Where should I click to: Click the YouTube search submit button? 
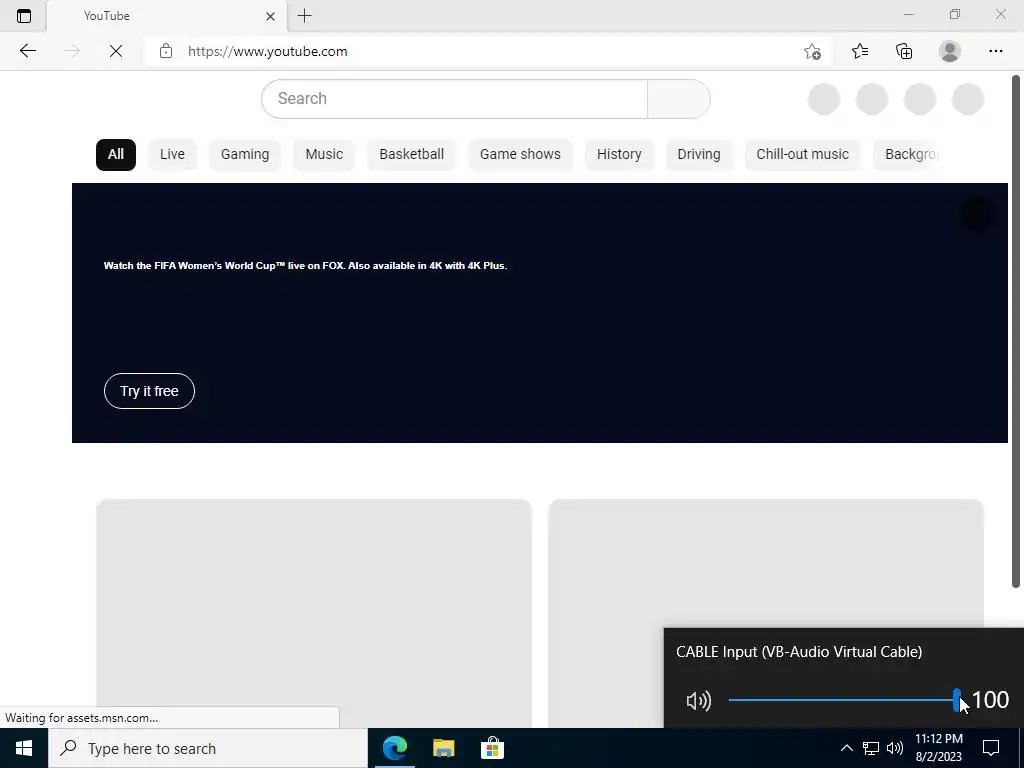click(679, 99)
